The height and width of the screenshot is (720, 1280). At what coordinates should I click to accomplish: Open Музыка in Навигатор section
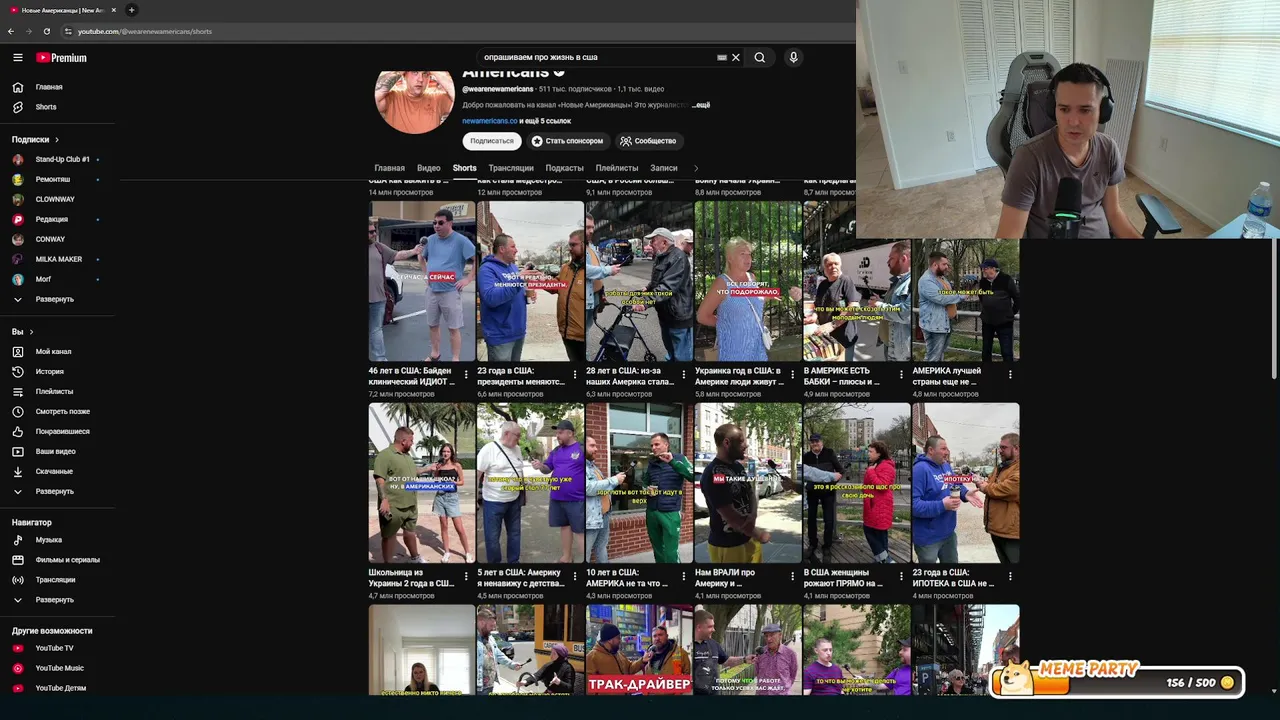(x=48, y=540)
